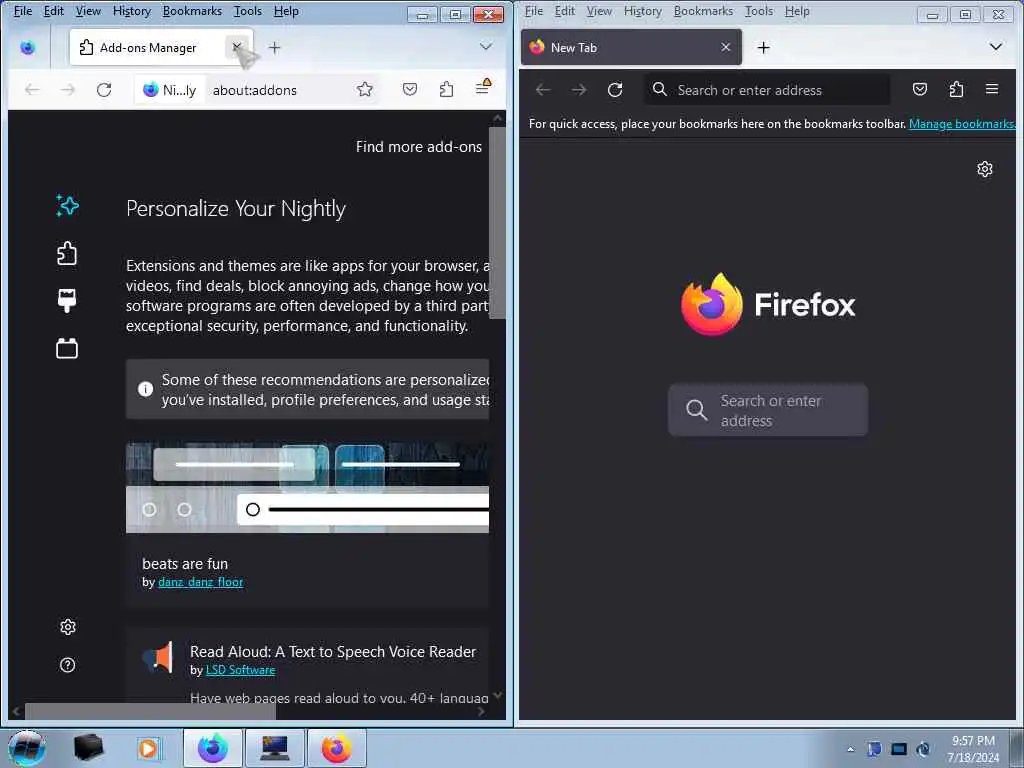
Task: Click Nightly Firefox View icon in tab bar
Action: 27,48
